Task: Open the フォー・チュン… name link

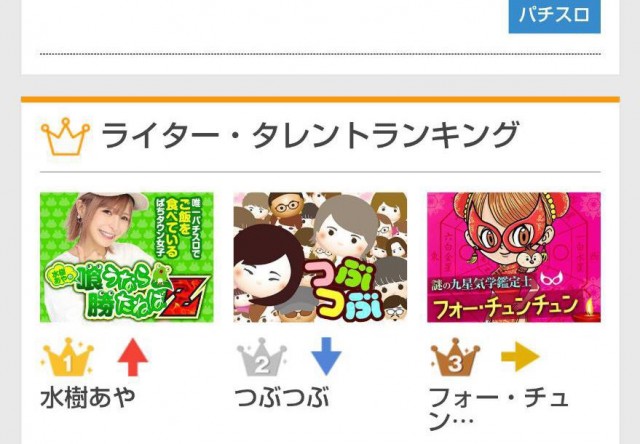Action: click(498, 408)
